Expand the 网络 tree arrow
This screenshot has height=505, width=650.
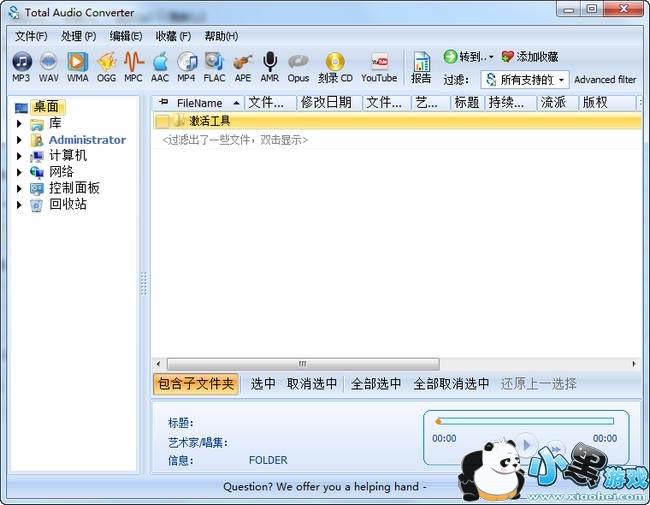pos(19,172)
